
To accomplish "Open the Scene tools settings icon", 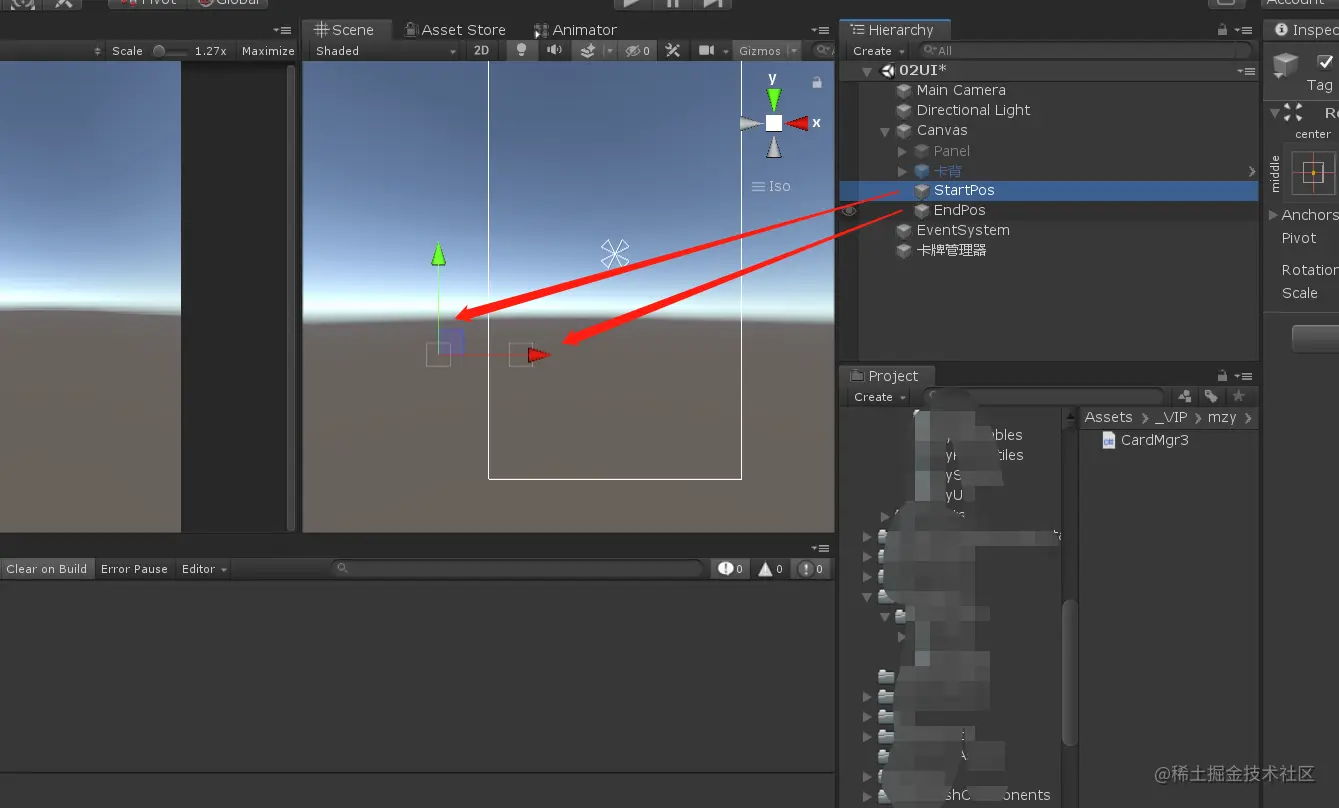I will click(673, 51).
